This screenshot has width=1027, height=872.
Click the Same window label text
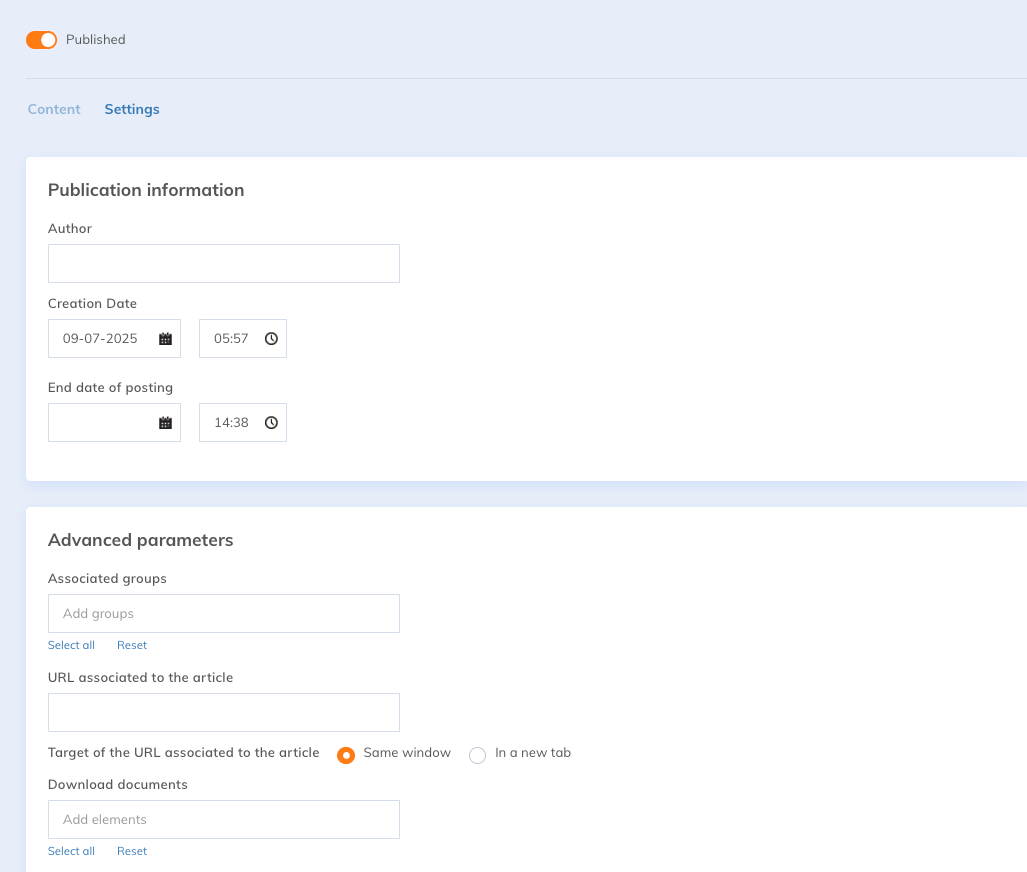(x=407, y=753)
